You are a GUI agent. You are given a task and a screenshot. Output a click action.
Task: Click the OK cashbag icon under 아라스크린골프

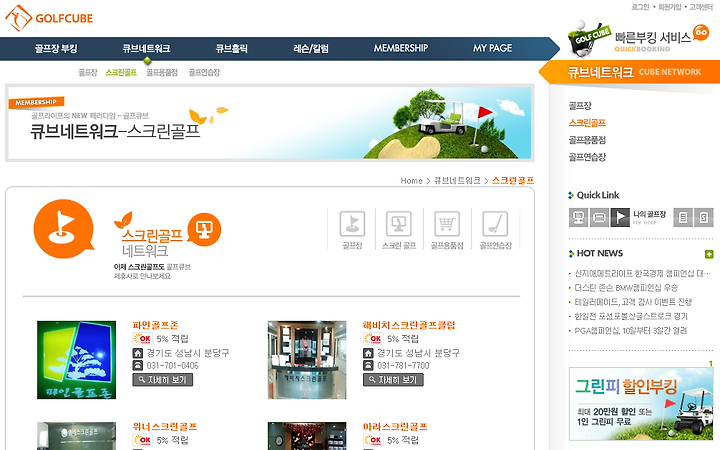click(x=373, y=440)
